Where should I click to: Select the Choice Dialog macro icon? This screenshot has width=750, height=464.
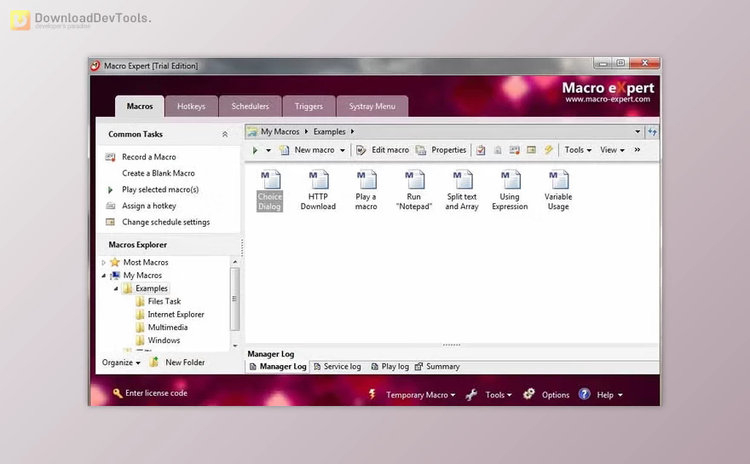pos(270,190)
